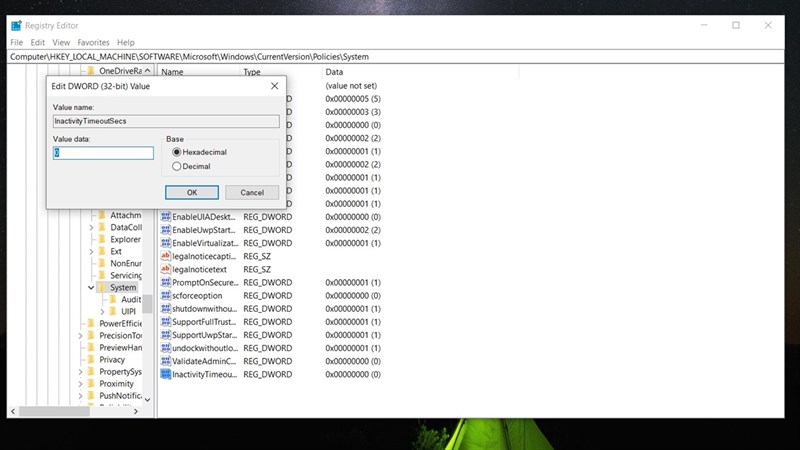Select the legalnoticetext value name
The height and width of the screenshot is (450, 800).
click(199, 269)
